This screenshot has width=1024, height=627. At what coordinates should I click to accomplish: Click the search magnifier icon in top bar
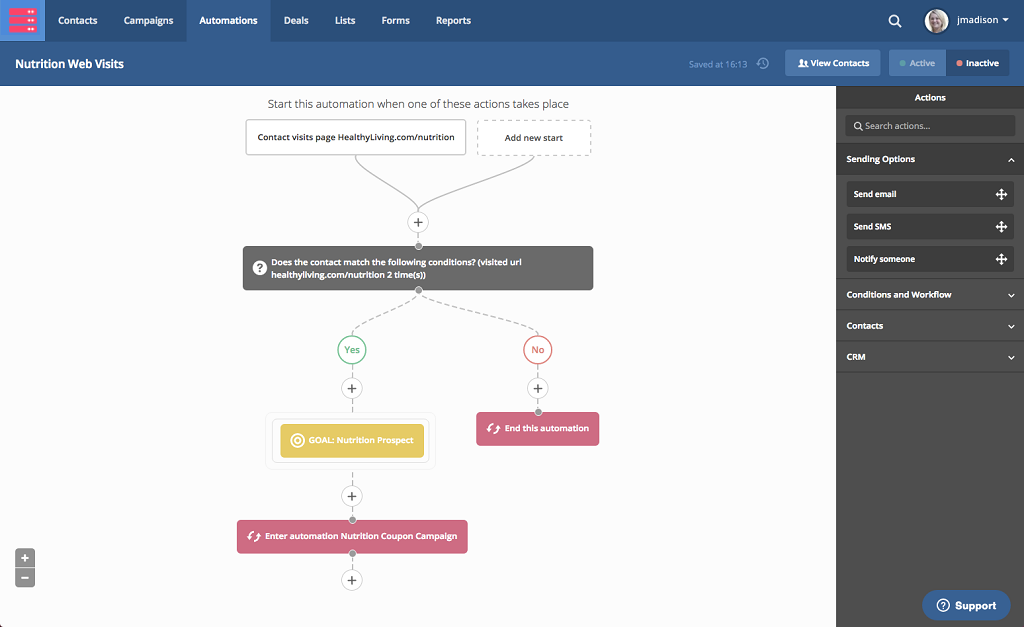895,21
